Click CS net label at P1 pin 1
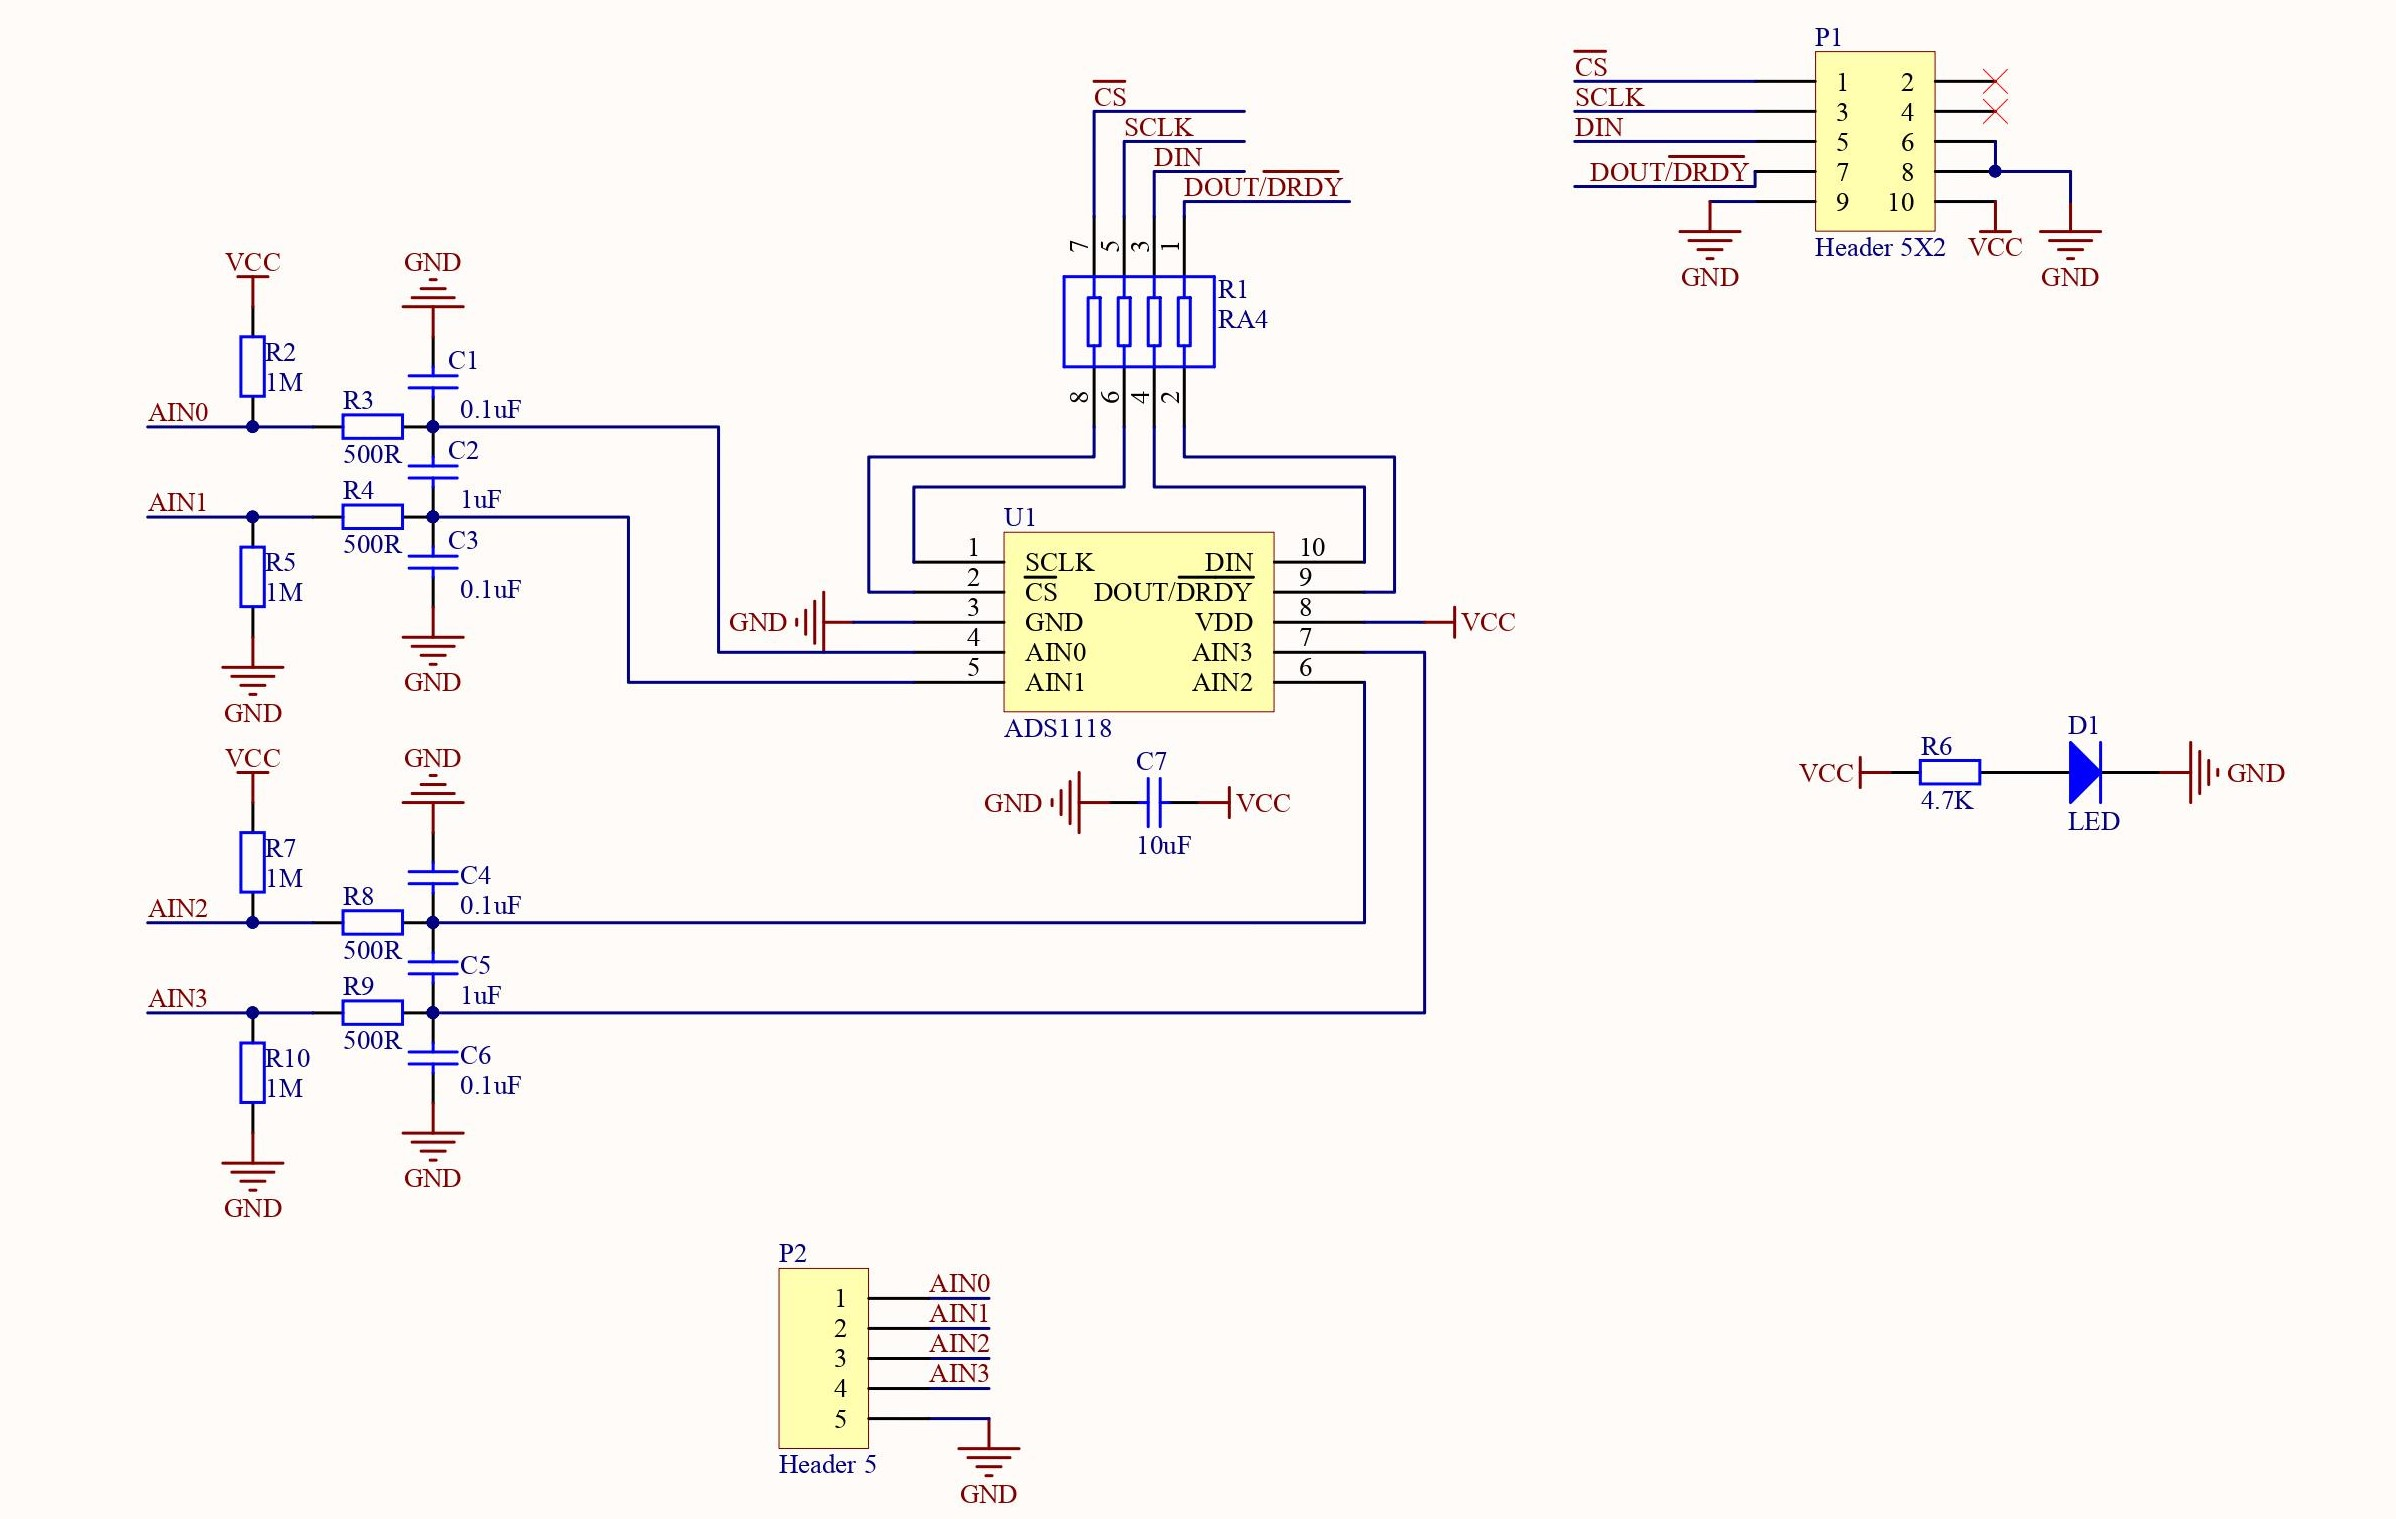Screen dimensions: 2396x1519 pyautogui.click(x=1590, y=65)
